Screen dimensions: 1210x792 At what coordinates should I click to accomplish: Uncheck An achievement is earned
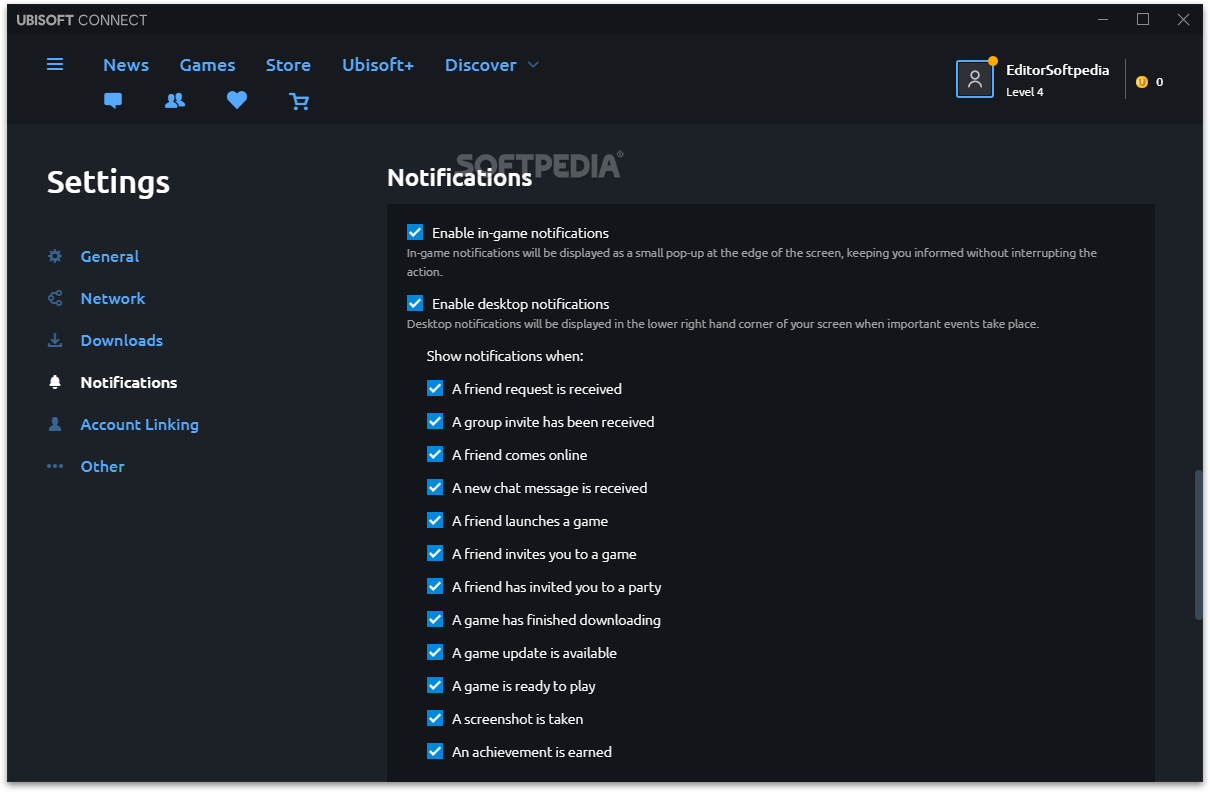click(x=435, y=751)
